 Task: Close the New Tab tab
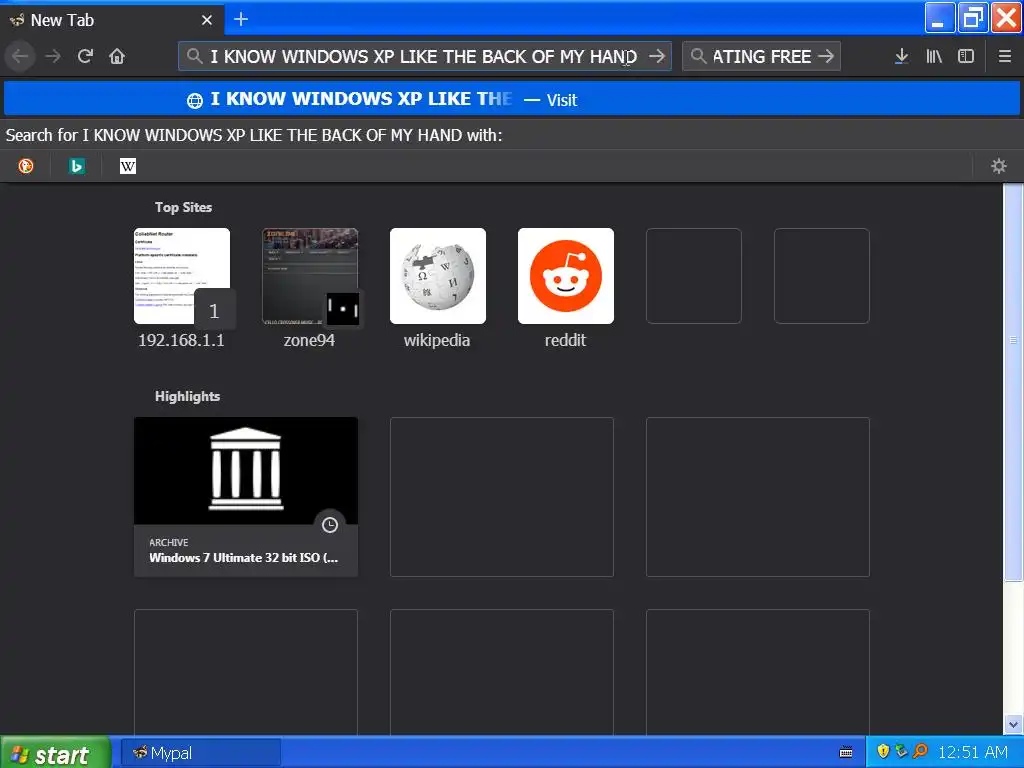tap(207, 20)
